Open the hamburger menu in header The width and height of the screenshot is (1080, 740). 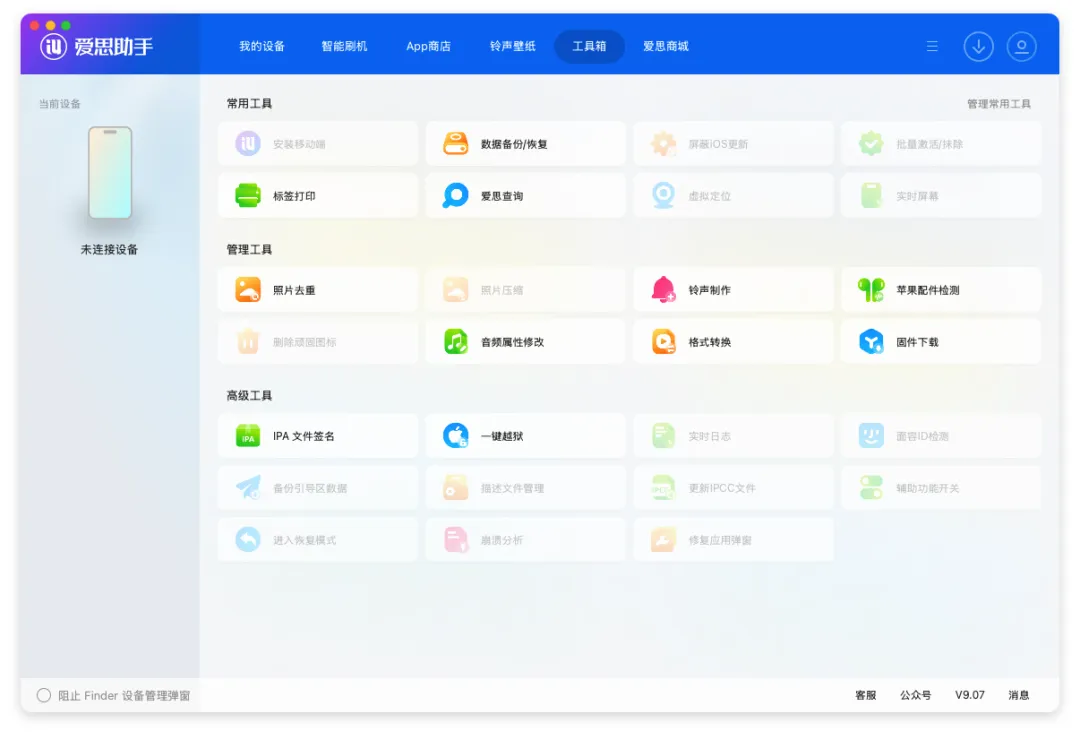(932, 46)
